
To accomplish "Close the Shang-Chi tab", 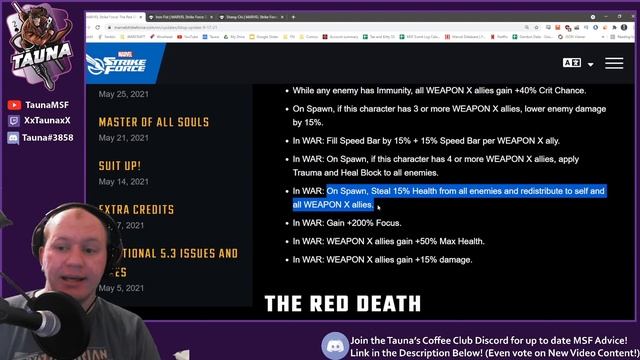I will tap(282, 17).
